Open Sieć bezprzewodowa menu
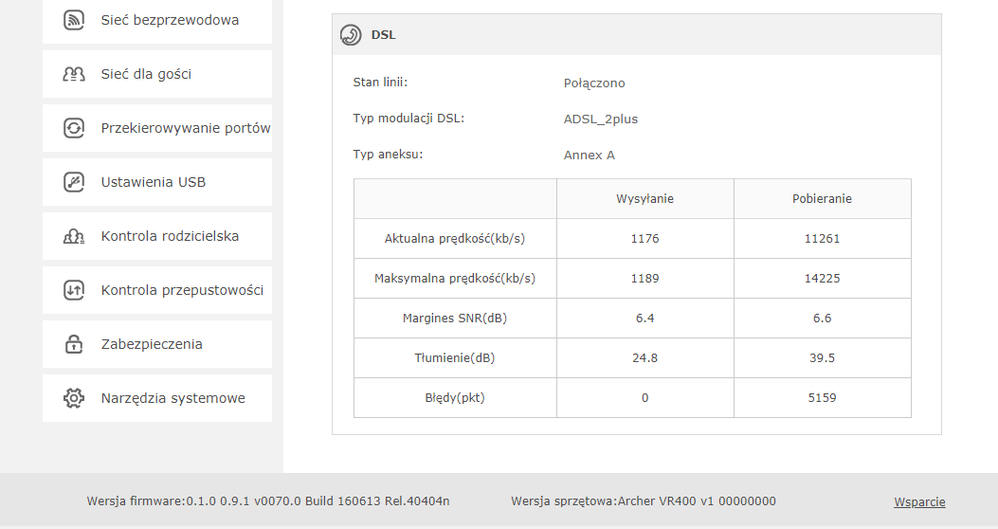The image size is (998, 529). click(170, 20)
